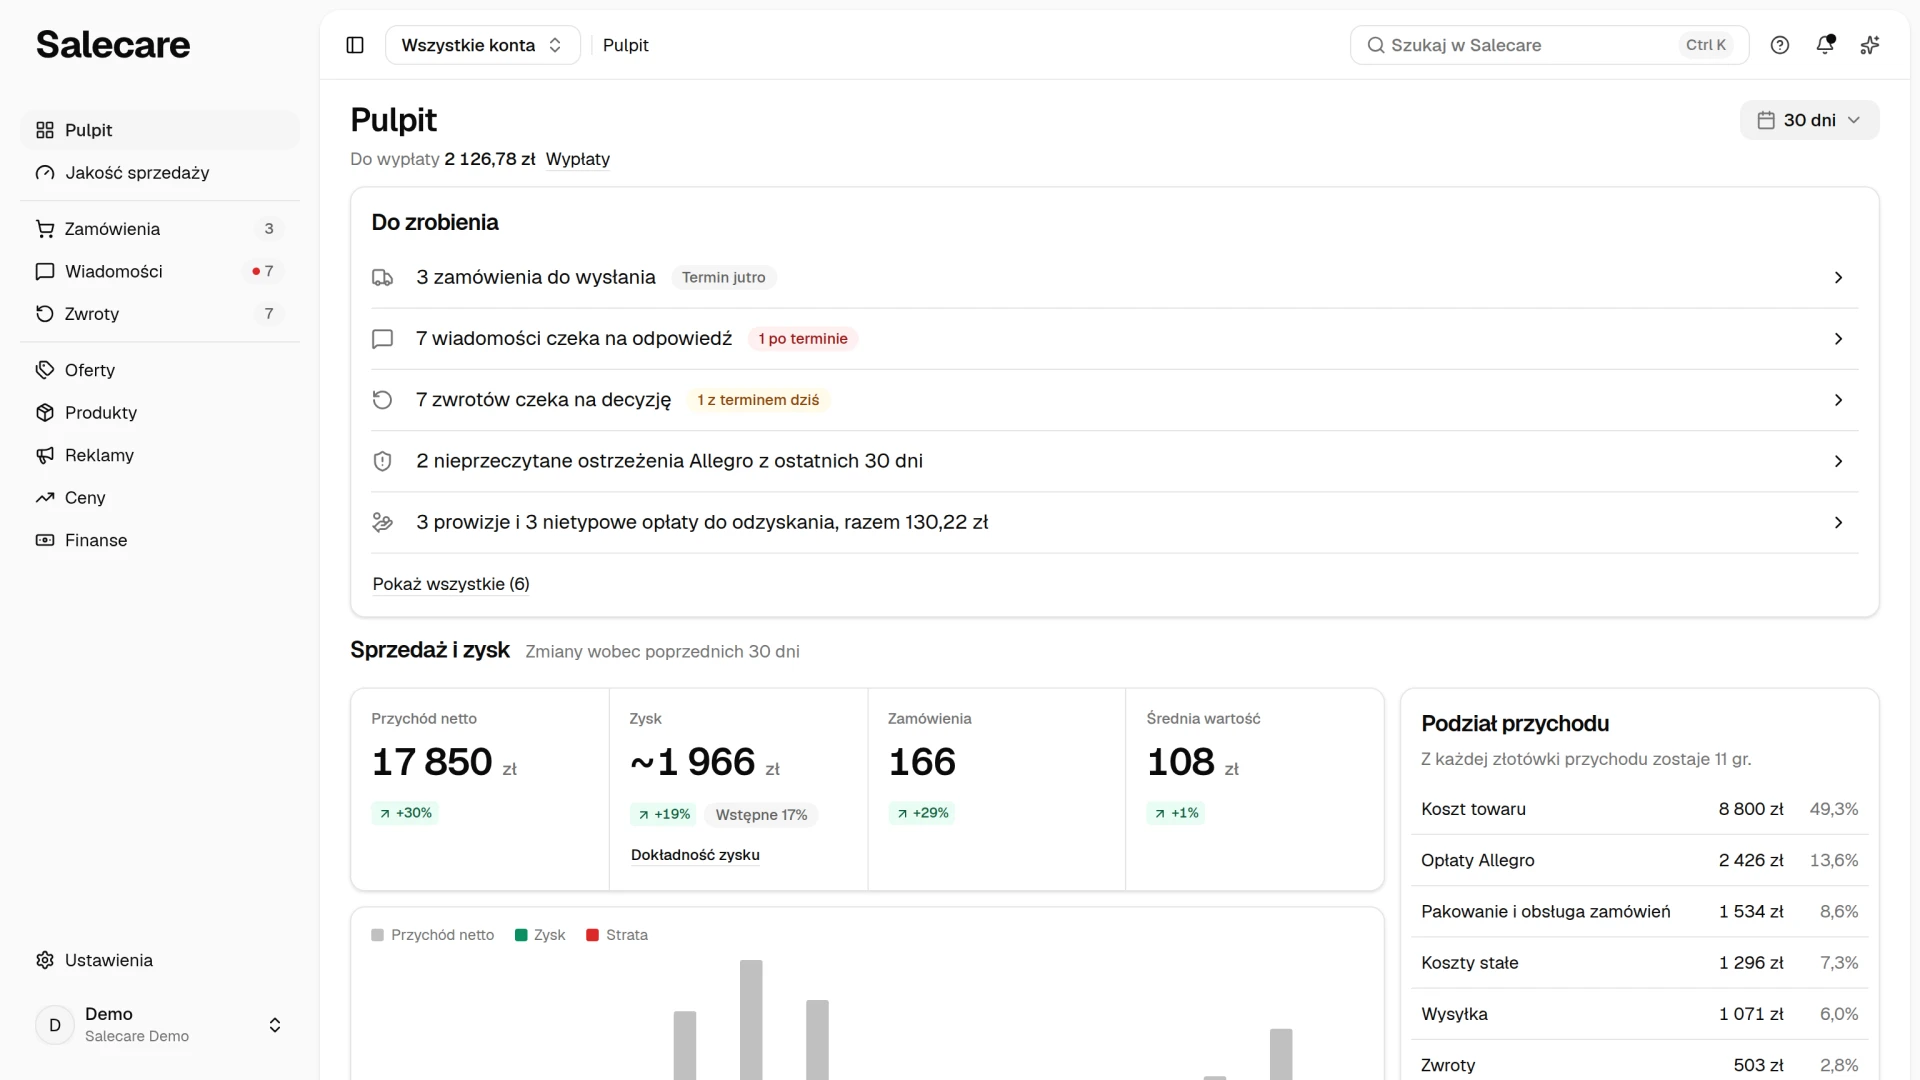Image resolution: width=1920 pixels, height=1080 pixels.
Task: Click the Finanse banknote icon
Action: [45, 540]
